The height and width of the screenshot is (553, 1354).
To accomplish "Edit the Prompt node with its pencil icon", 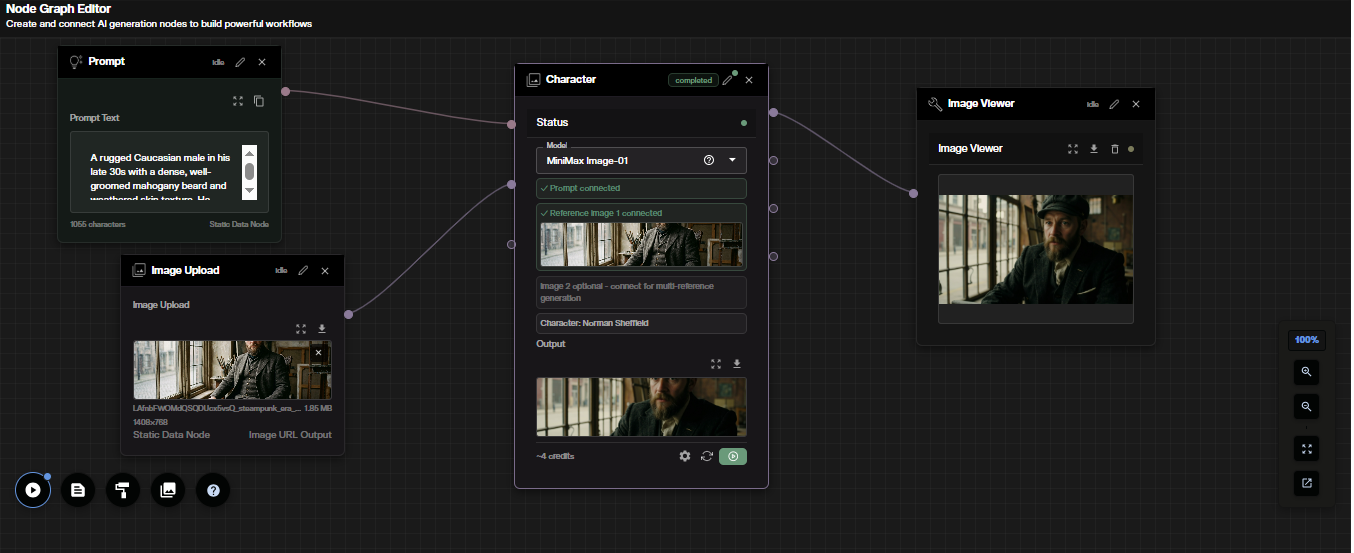I will [x=240, y=62].
